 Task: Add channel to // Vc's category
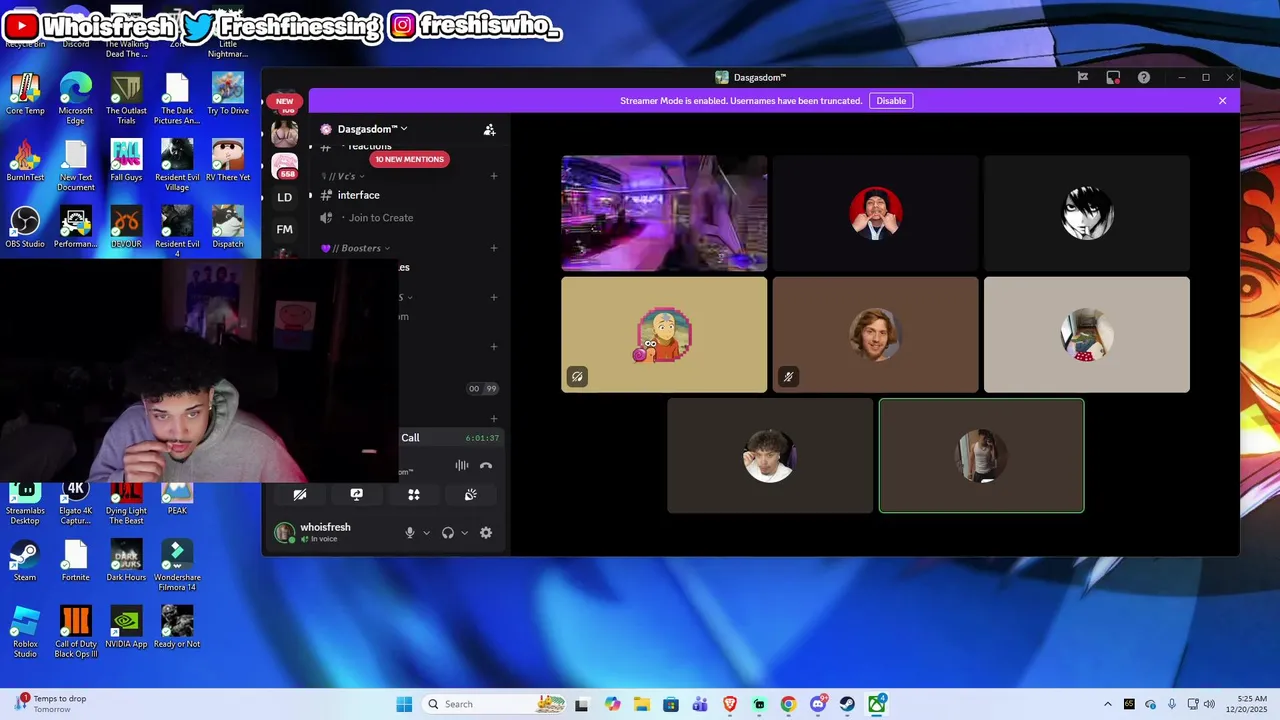pyautogui.click(x=494, y=176)
